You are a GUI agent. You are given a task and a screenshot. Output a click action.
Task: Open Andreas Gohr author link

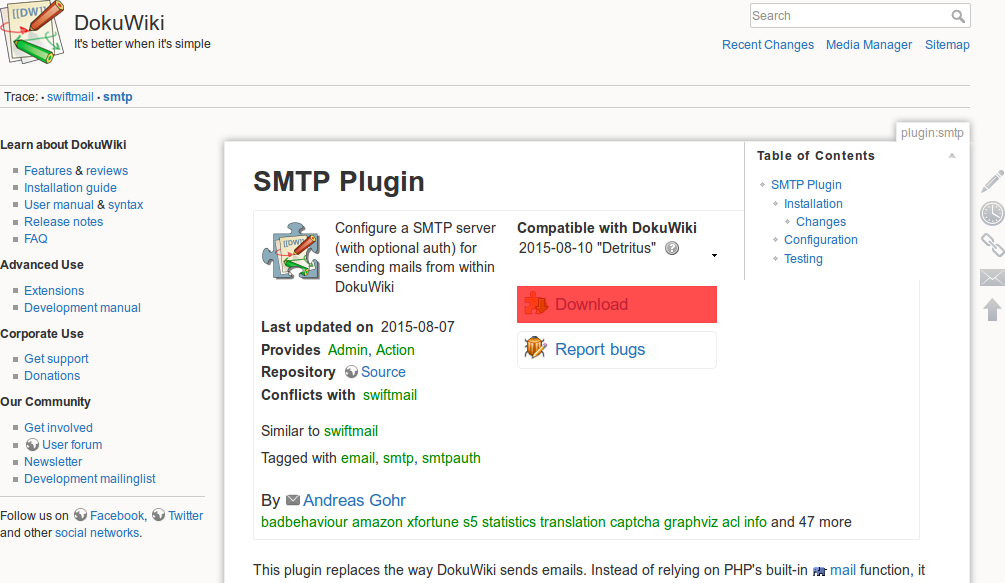tap(354, 500)
